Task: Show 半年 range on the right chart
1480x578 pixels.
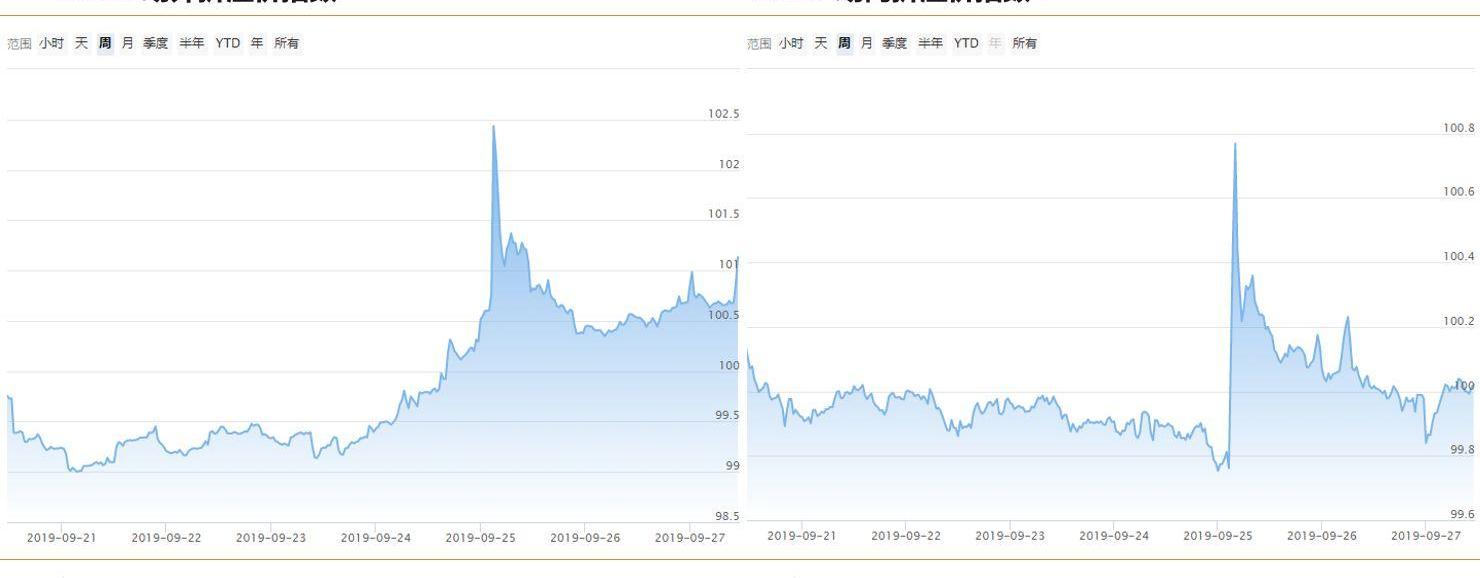Action: click(932, 43)
